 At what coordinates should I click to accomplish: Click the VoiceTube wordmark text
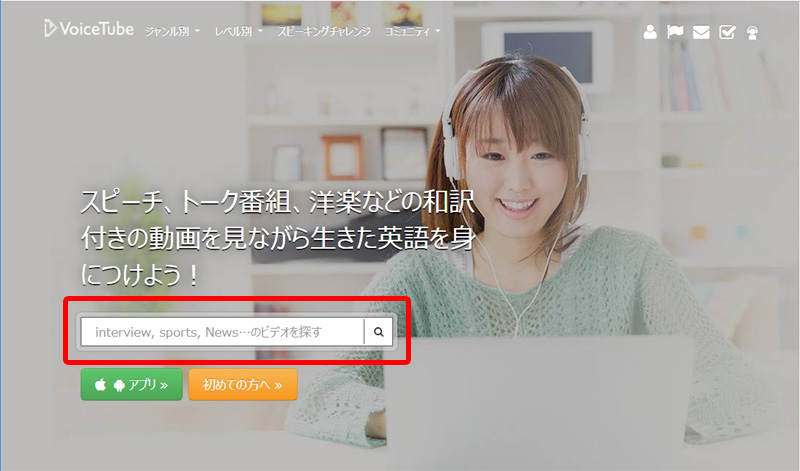tap(98, 30)
